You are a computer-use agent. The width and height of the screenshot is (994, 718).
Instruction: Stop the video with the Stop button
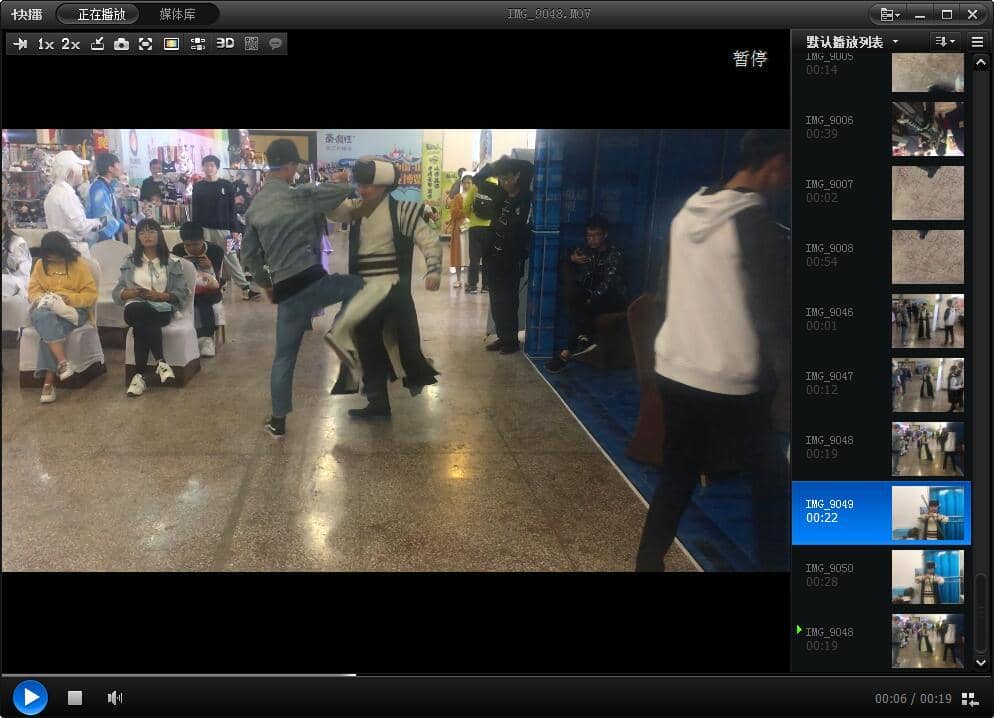click(x=75, y=698)
